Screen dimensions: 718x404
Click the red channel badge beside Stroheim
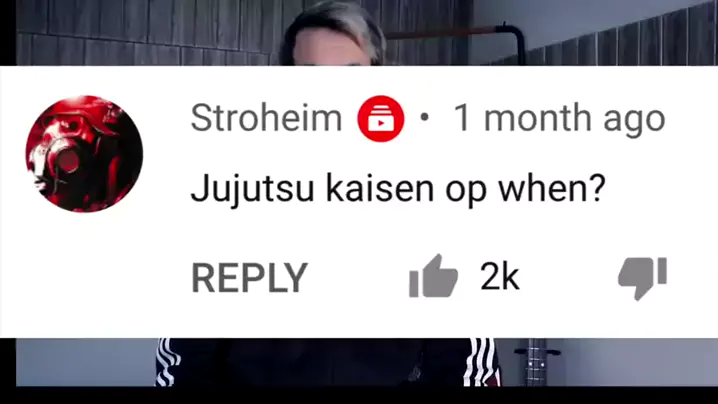(381, 119)
